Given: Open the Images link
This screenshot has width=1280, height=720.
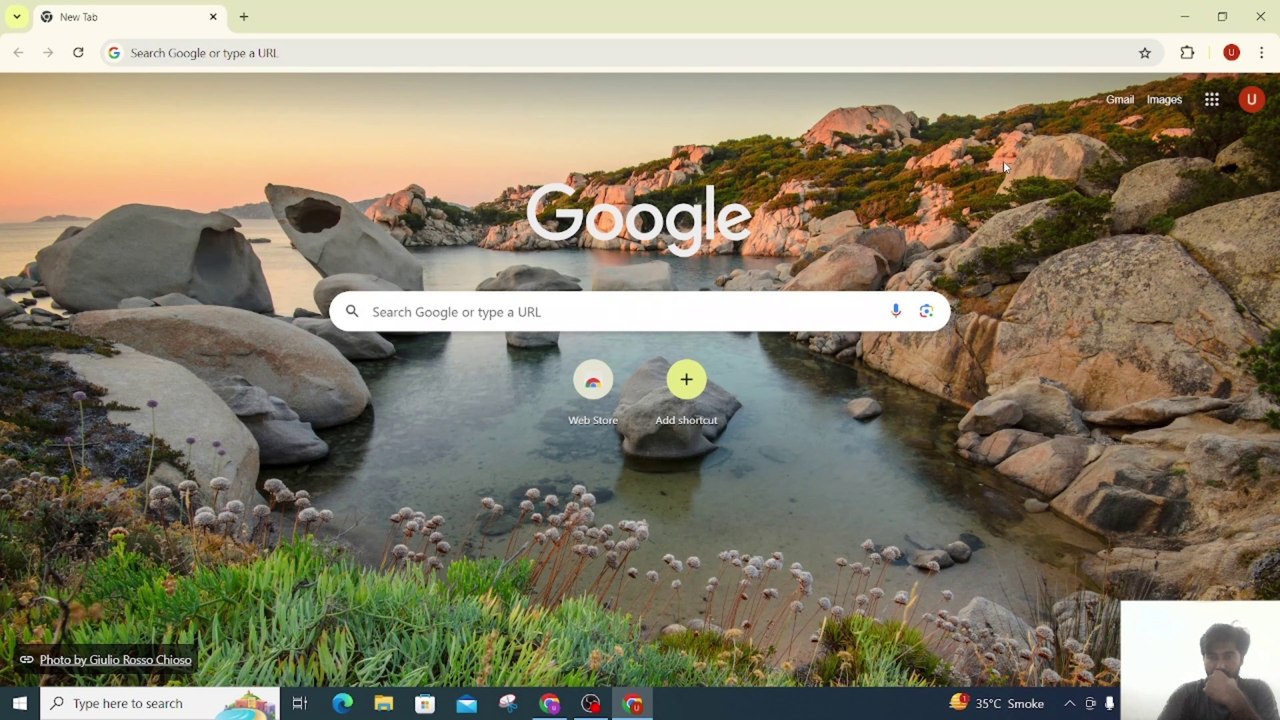Looking at the screenshot, I should 1163,100.
